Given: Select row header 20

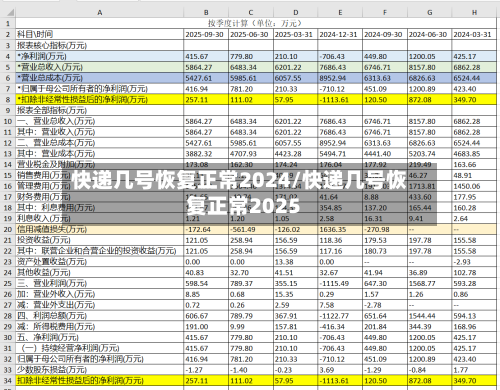Looking at the screenshot, I should pos(8,229).
